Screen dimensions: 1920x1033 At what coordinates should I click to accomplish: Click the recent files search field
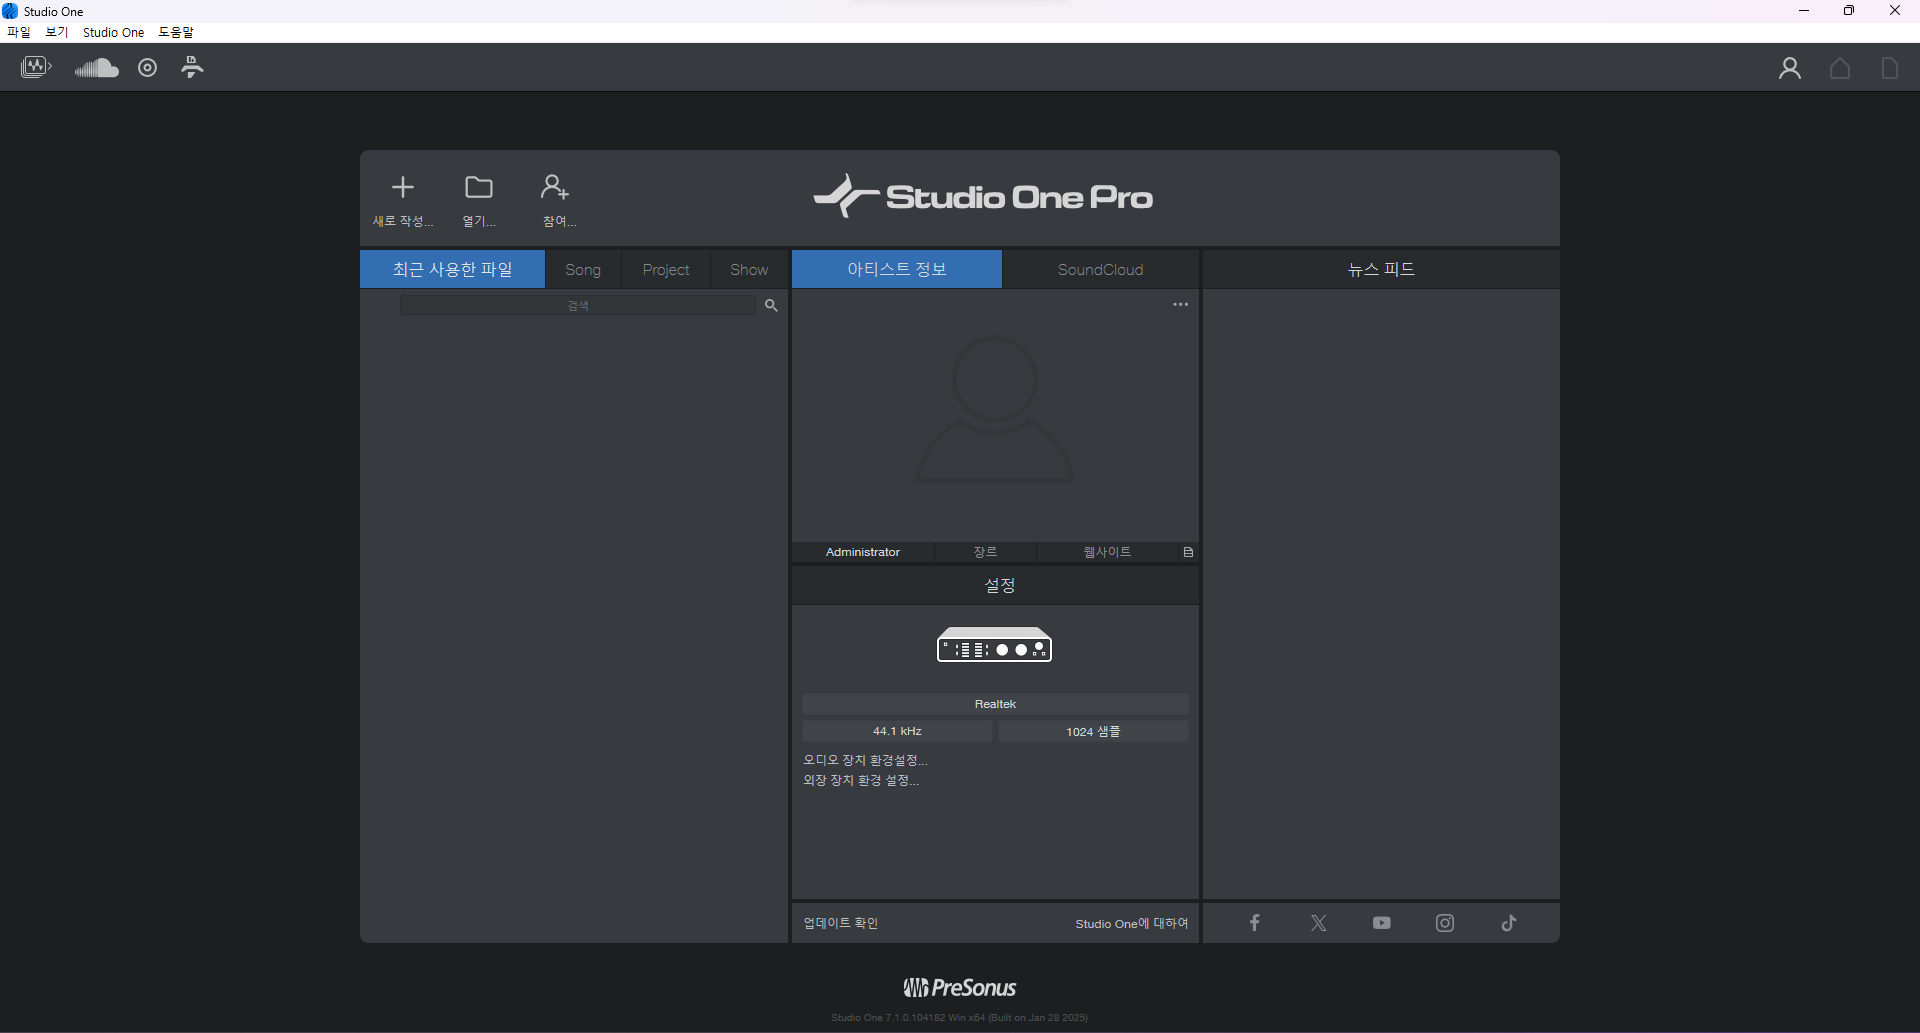click(578, 305)
